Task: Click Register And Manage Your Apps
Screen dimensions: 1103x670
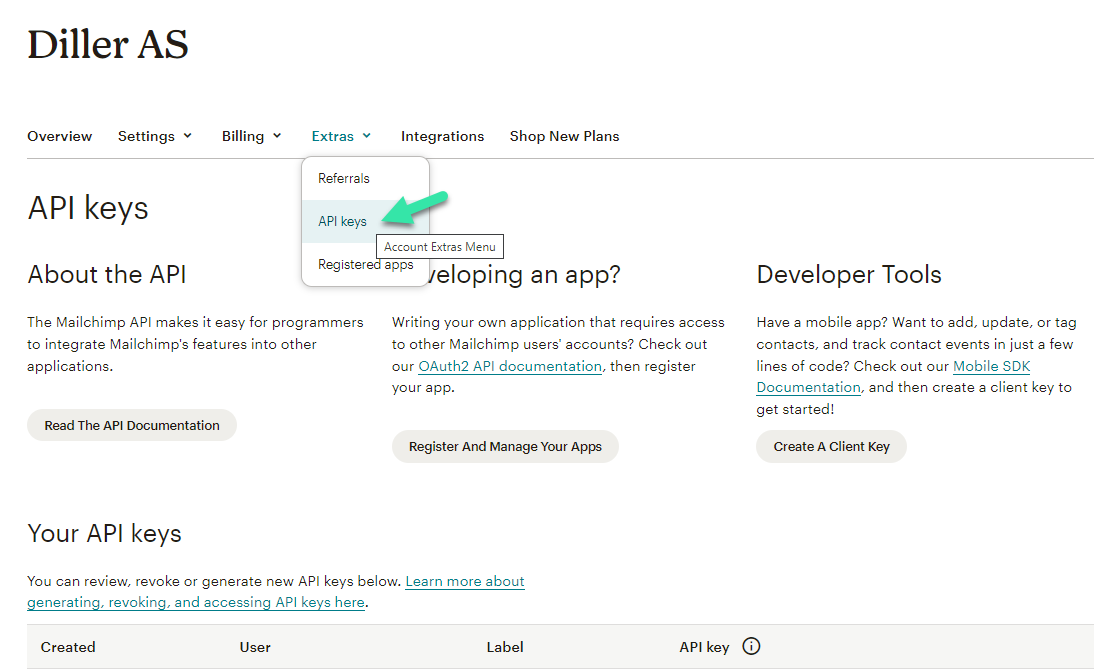Action: pos(505,446)
